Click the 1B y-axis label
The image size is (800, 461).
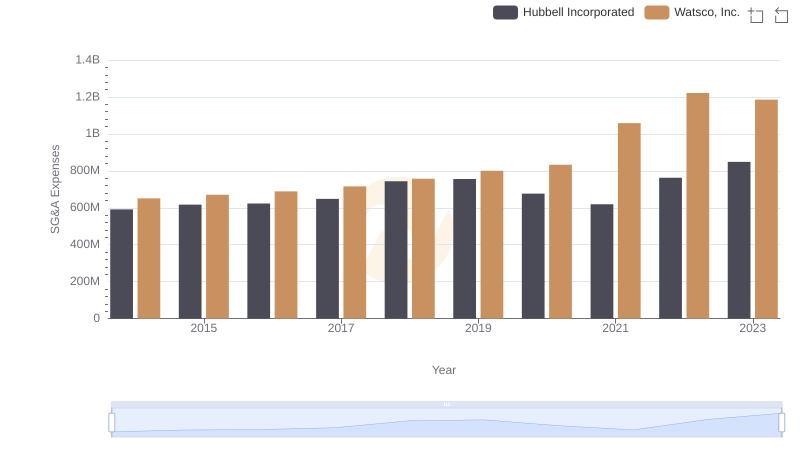[x=92, y=134]
